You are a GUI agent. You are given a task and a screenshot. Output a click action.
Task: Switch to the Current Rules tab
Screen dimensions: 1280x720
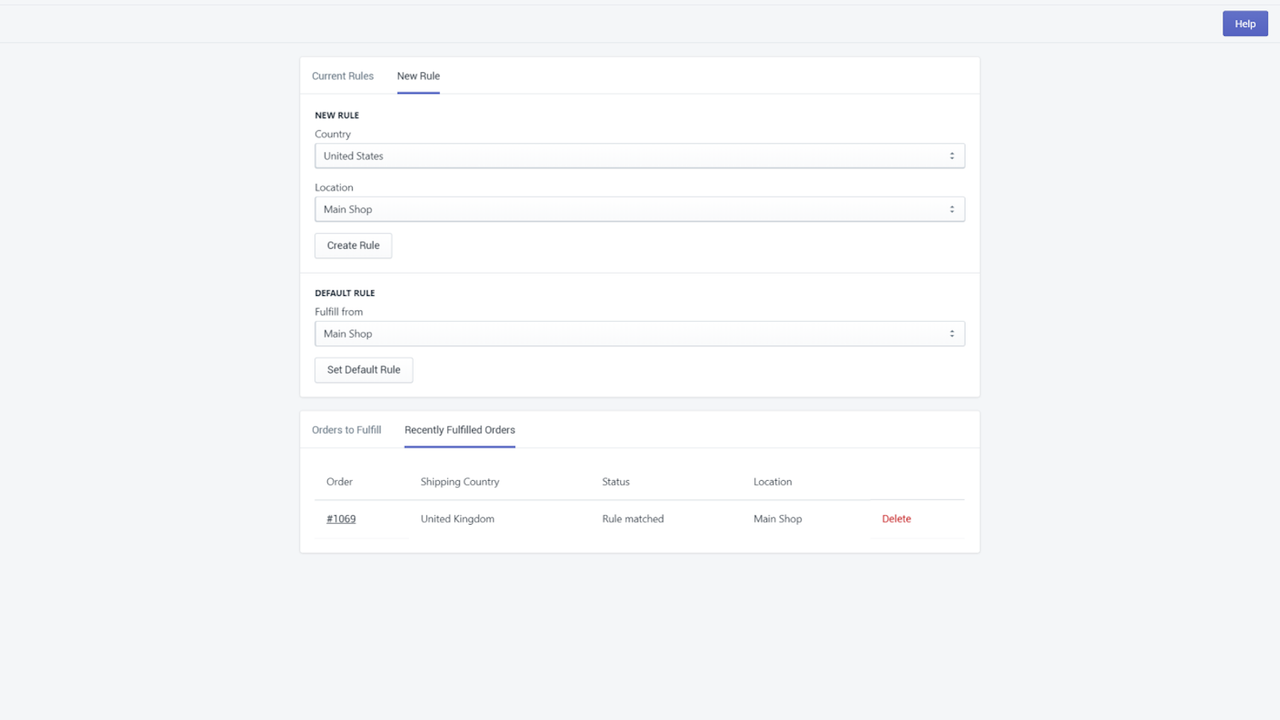click(x=342, y=75)
